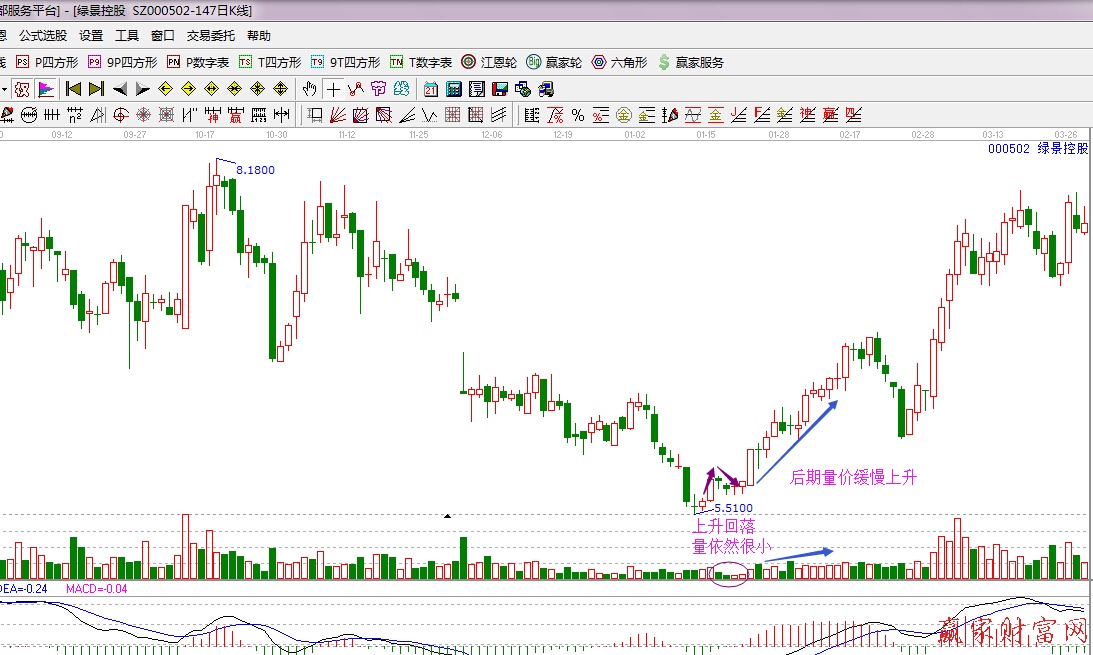This screenshot has height=655, width=1093.
Task: Select the hand pan tool icon
Action: [x=311, y=88]
